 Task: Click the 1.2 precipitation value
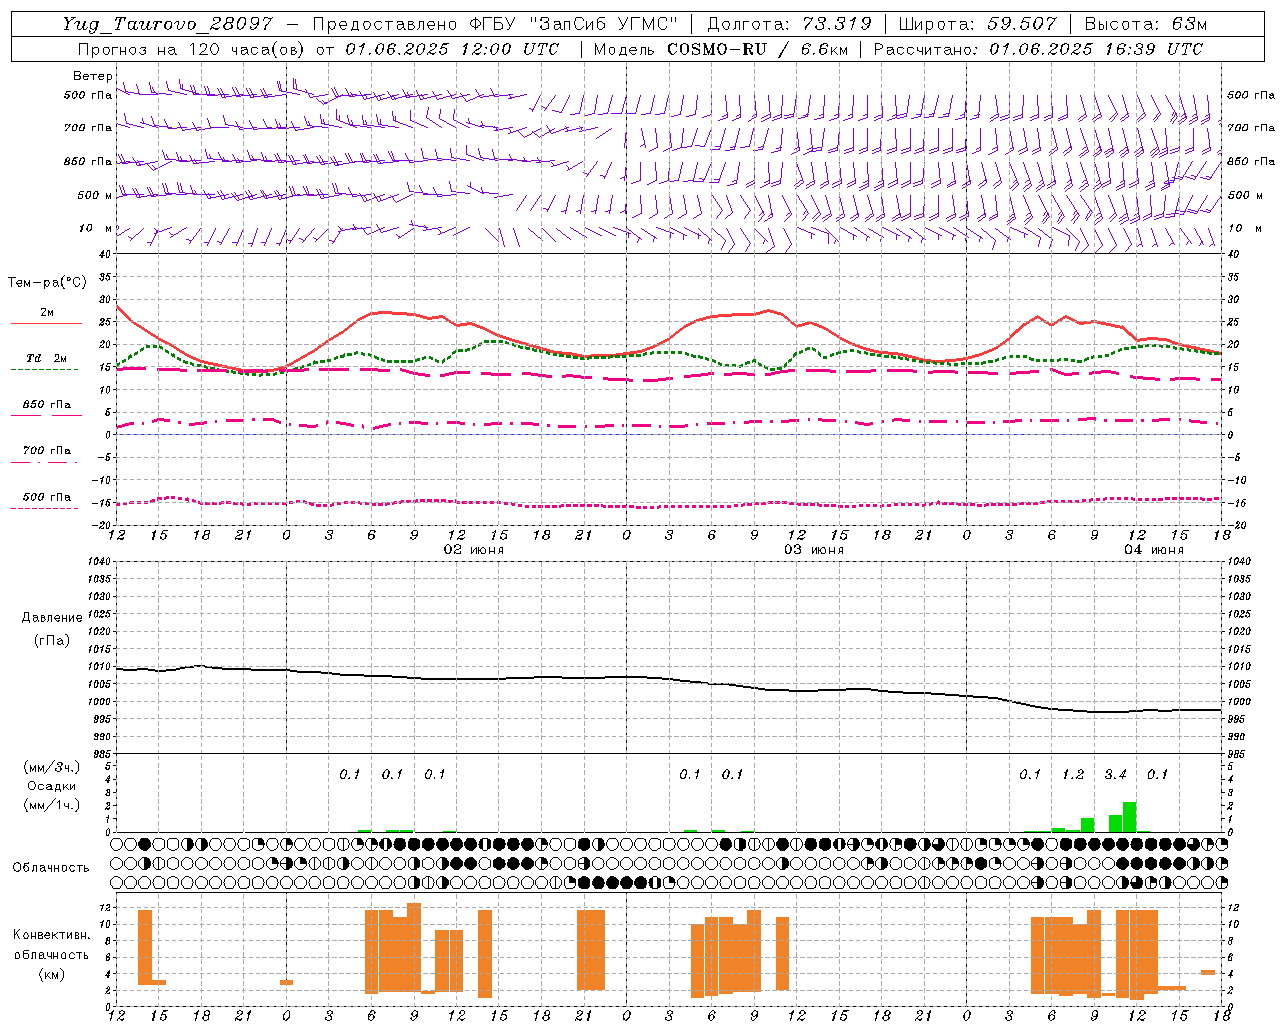pyautogui.click(x=1073, y=775)
